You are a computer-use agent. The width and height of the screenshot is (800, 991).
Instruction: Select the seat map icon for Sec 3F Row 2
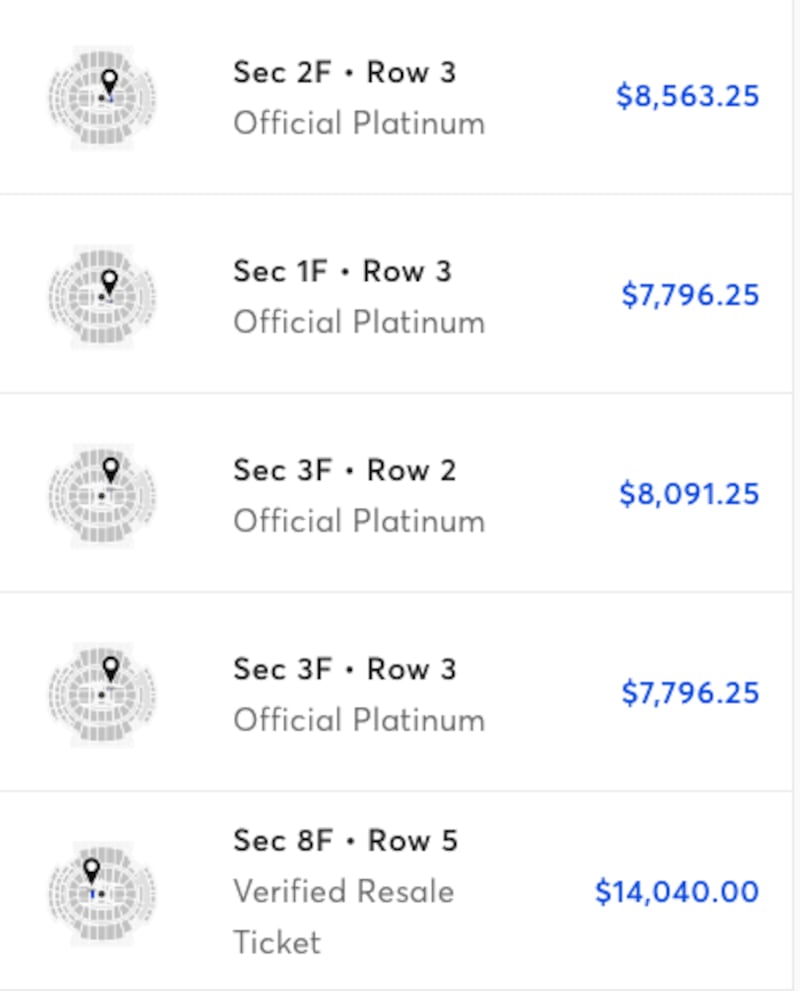pyautogui.click(x=102, y=495)
